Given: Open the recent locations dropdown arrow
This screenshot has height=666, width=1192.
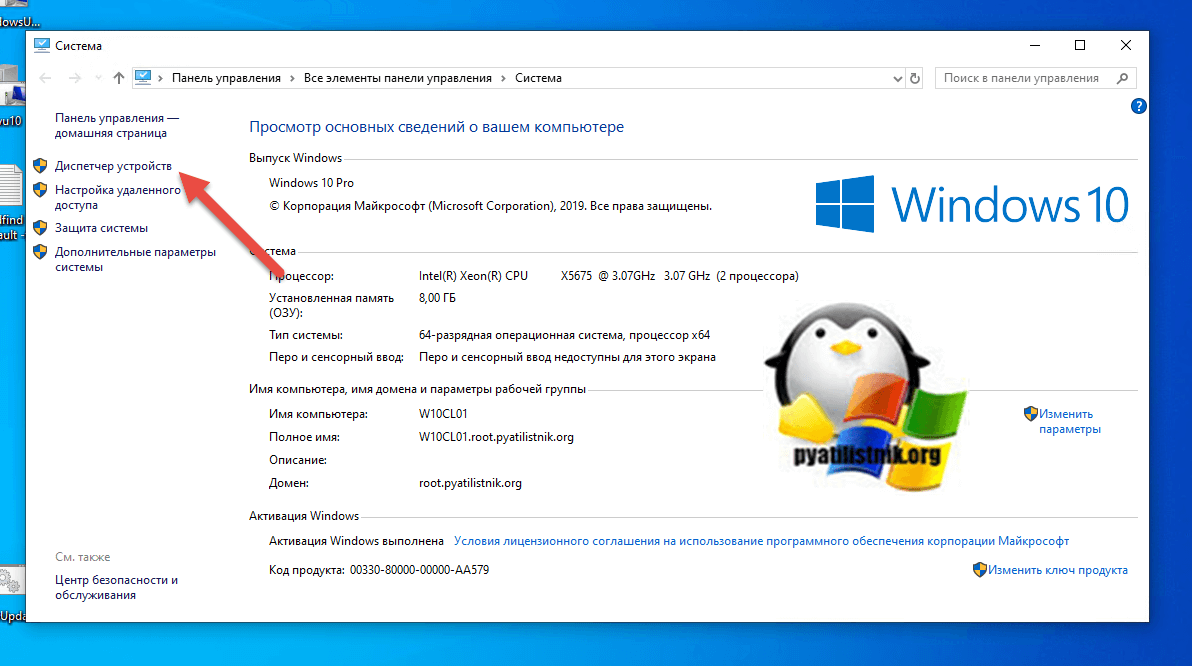Looking at the screenshot, I should point(98,78).
